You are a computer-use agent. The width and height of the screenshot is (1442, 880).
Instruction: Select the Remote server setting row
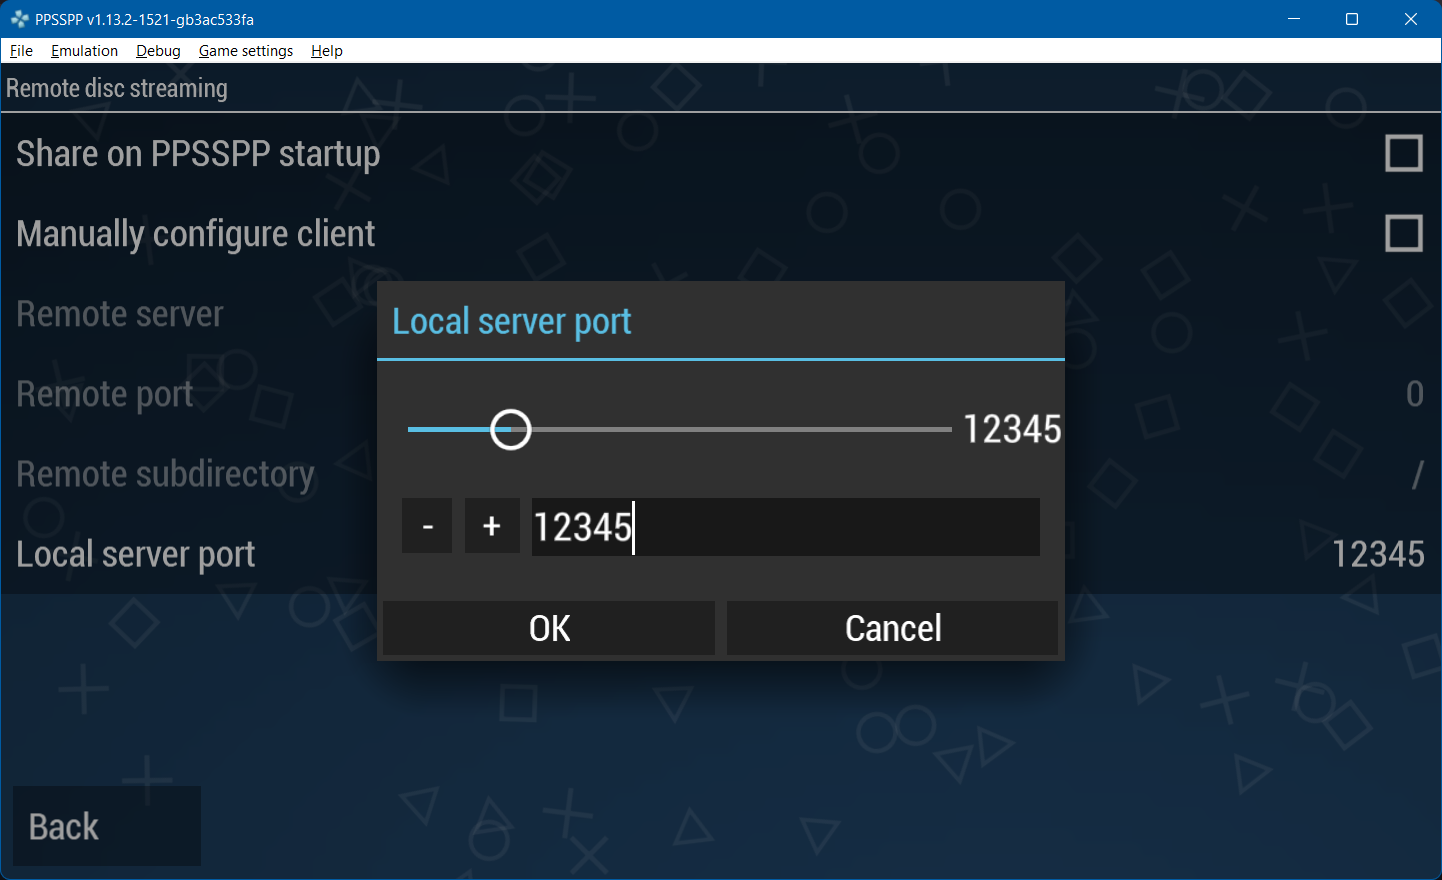click(x=120, y=313)
